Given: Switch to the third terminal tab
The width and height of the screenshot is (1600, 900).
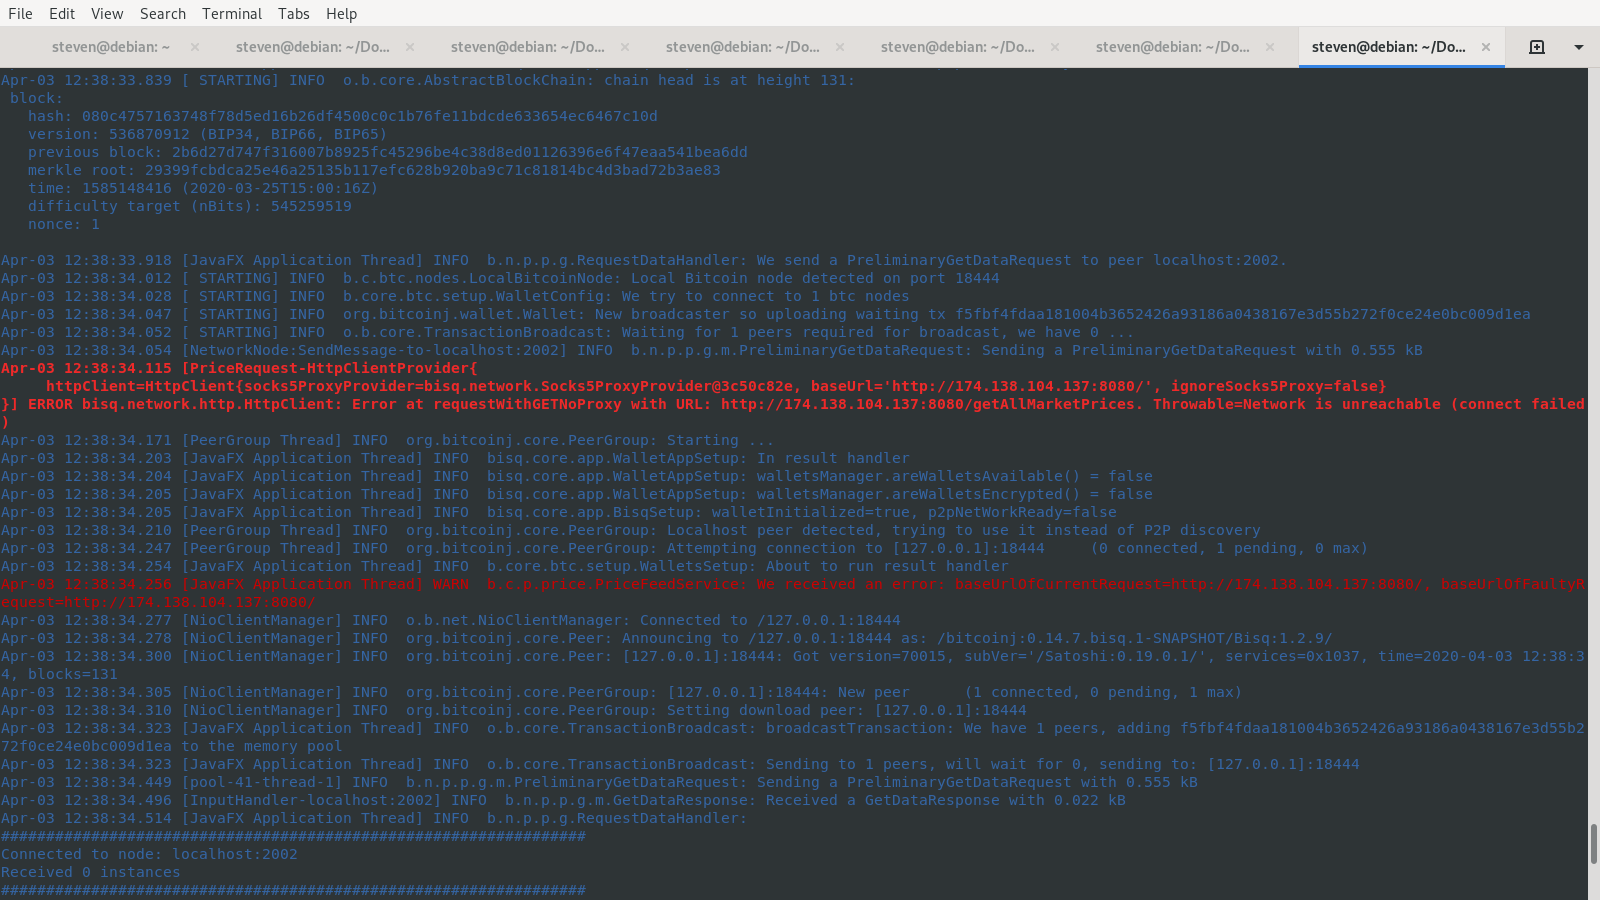Looking at the screenshot, I should [528, 47].
